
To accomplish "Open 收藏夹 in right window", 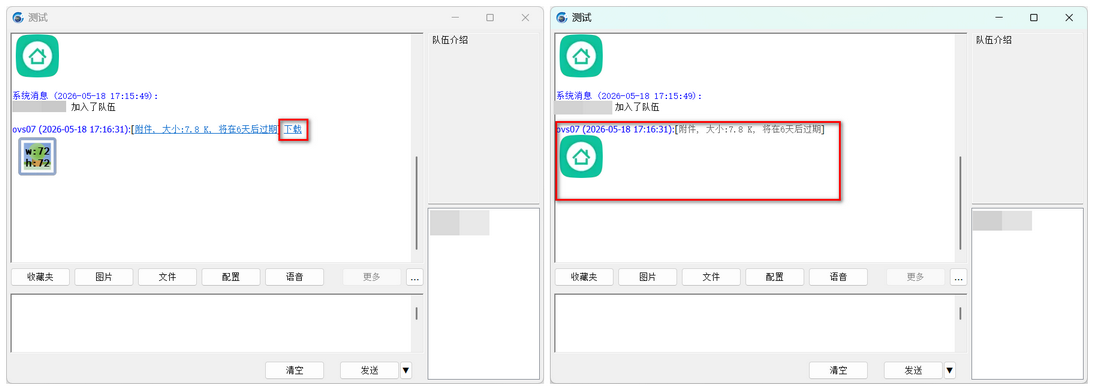I will pos(585,277).
